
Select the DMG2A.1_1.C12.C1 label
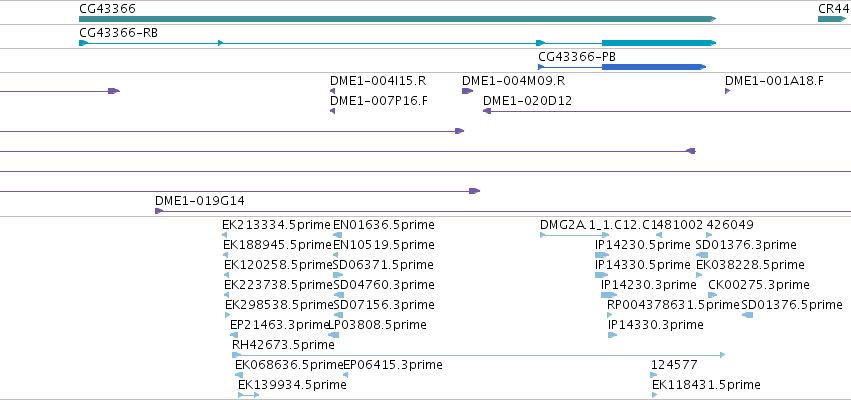coord(599,225)
